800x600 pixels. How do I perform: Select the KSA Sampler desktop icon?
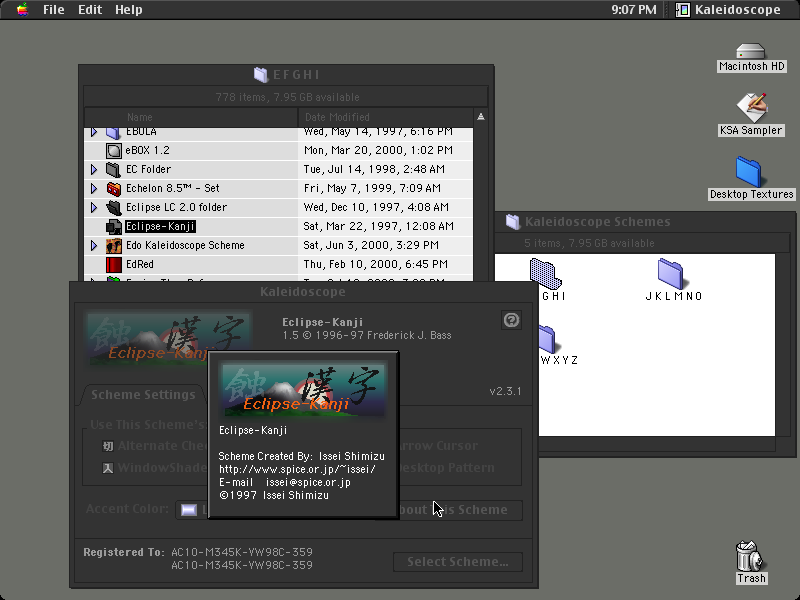751,114
